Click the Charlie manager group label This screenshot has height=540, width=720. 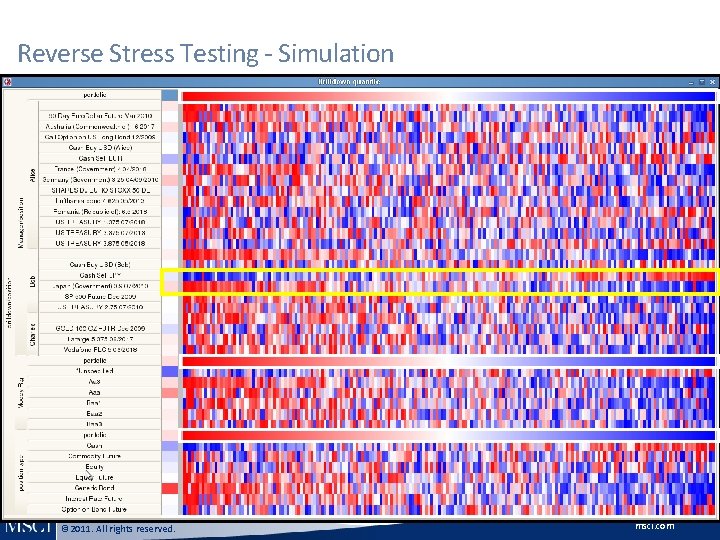click(x=33, y=334)
